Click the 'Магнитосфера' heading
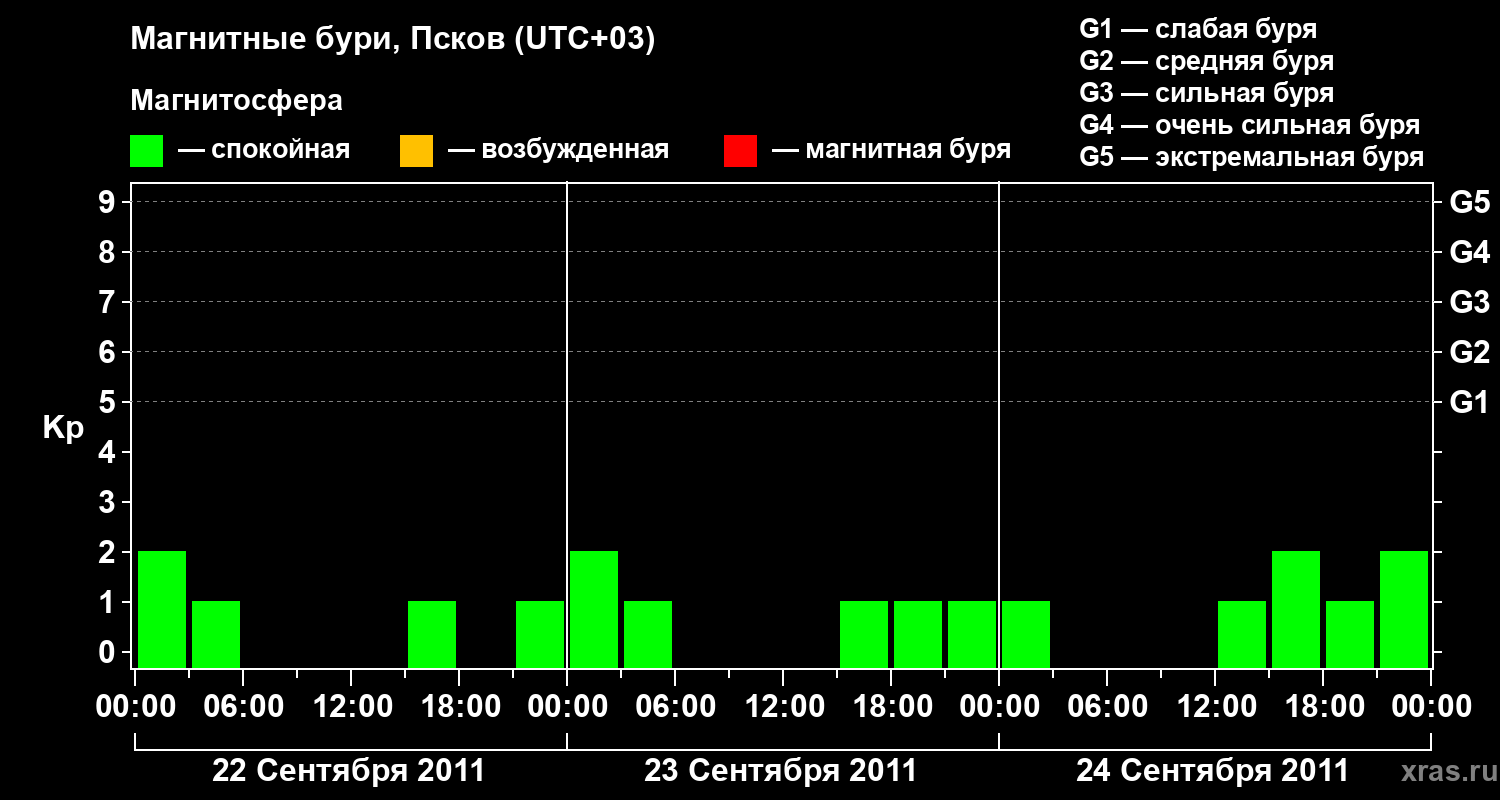Image resolution: width=1500 pixels, height=800 pixels. [236, 101]
